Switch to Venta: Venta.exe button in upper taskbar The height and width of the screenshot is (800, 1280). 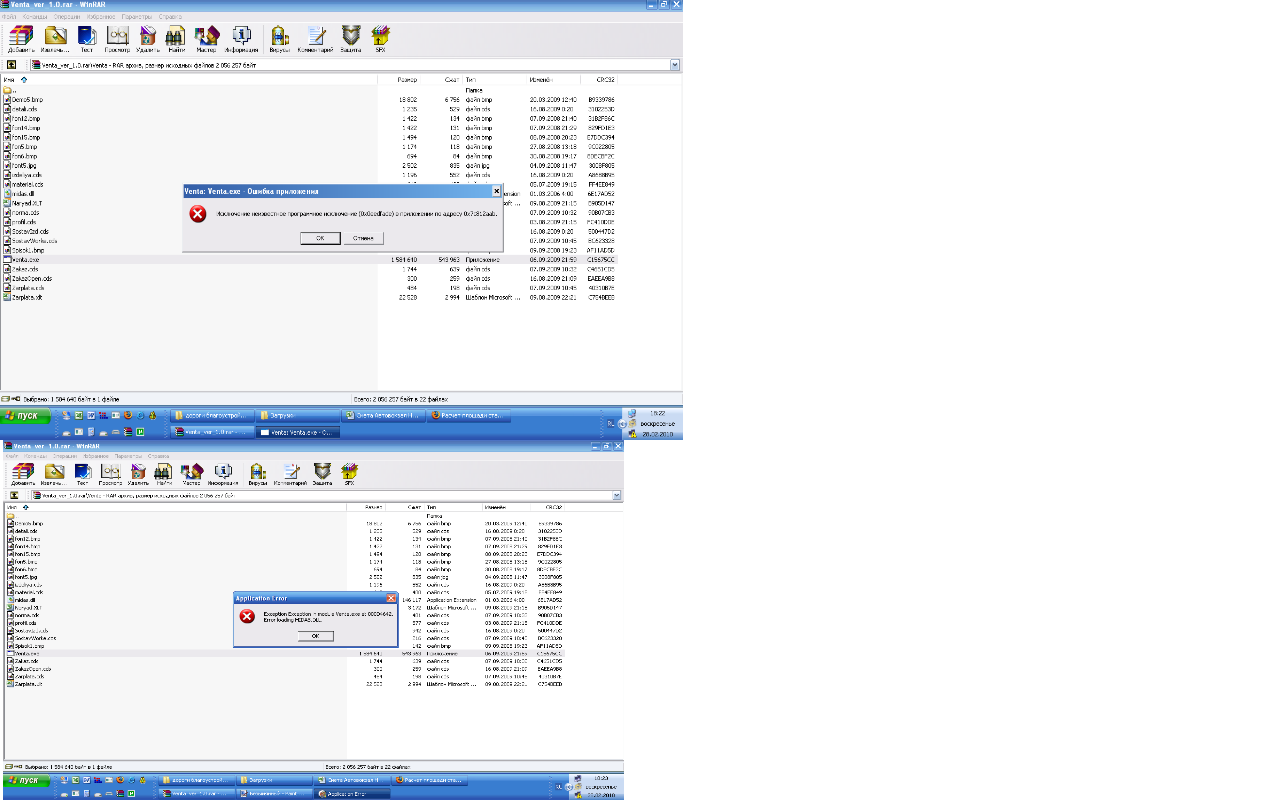click(x=297, y=432)
